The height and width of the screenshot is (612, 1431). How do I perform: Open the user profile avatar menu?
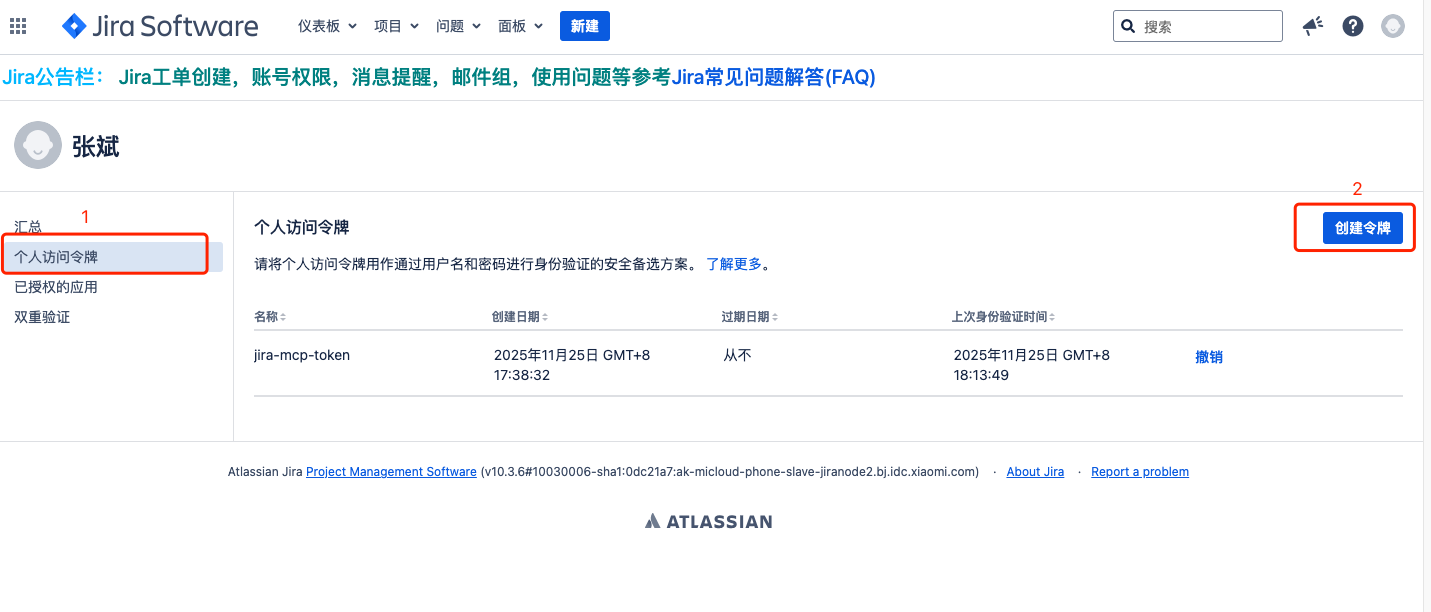(x=1393, y=26)
